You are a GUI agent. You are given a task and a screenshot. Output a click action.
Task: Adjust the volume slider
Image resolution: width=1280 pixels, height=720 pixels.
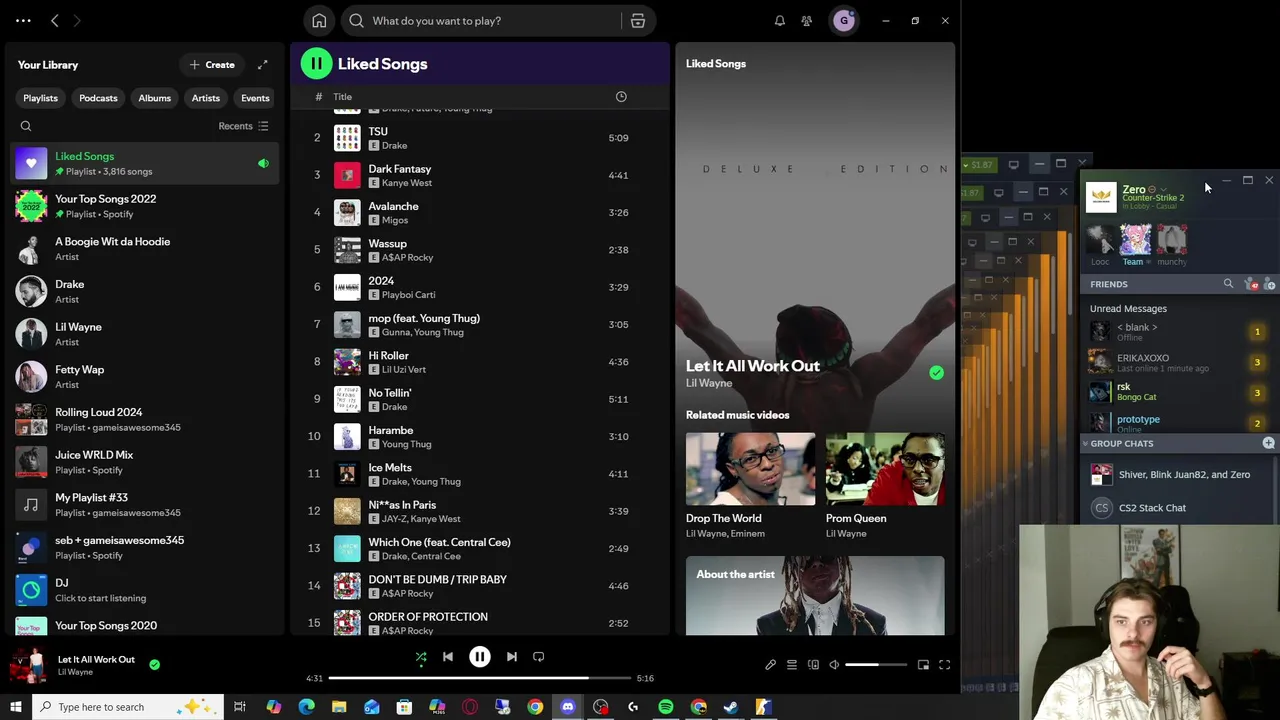[876, 665]
